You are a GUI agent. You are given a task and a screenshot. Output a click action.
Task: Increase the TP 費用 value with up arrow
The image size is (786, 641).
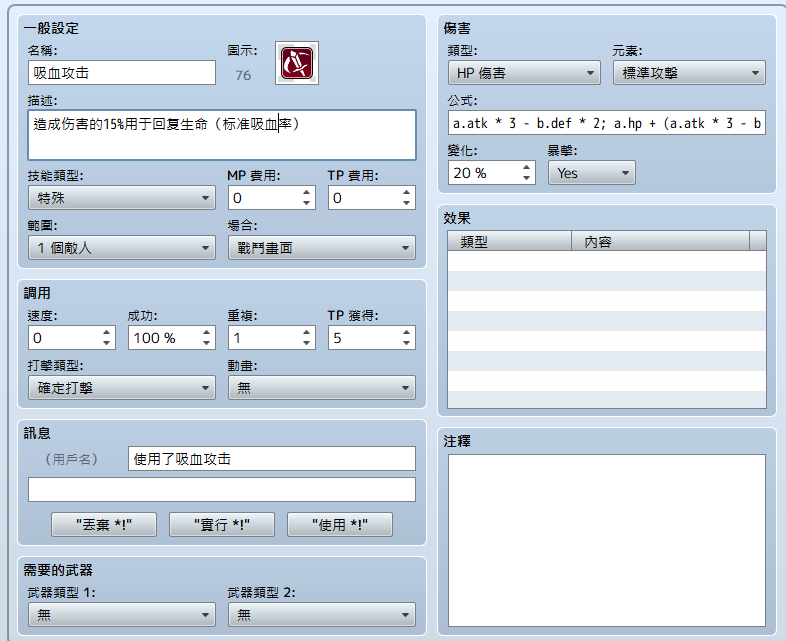point(406,192)
